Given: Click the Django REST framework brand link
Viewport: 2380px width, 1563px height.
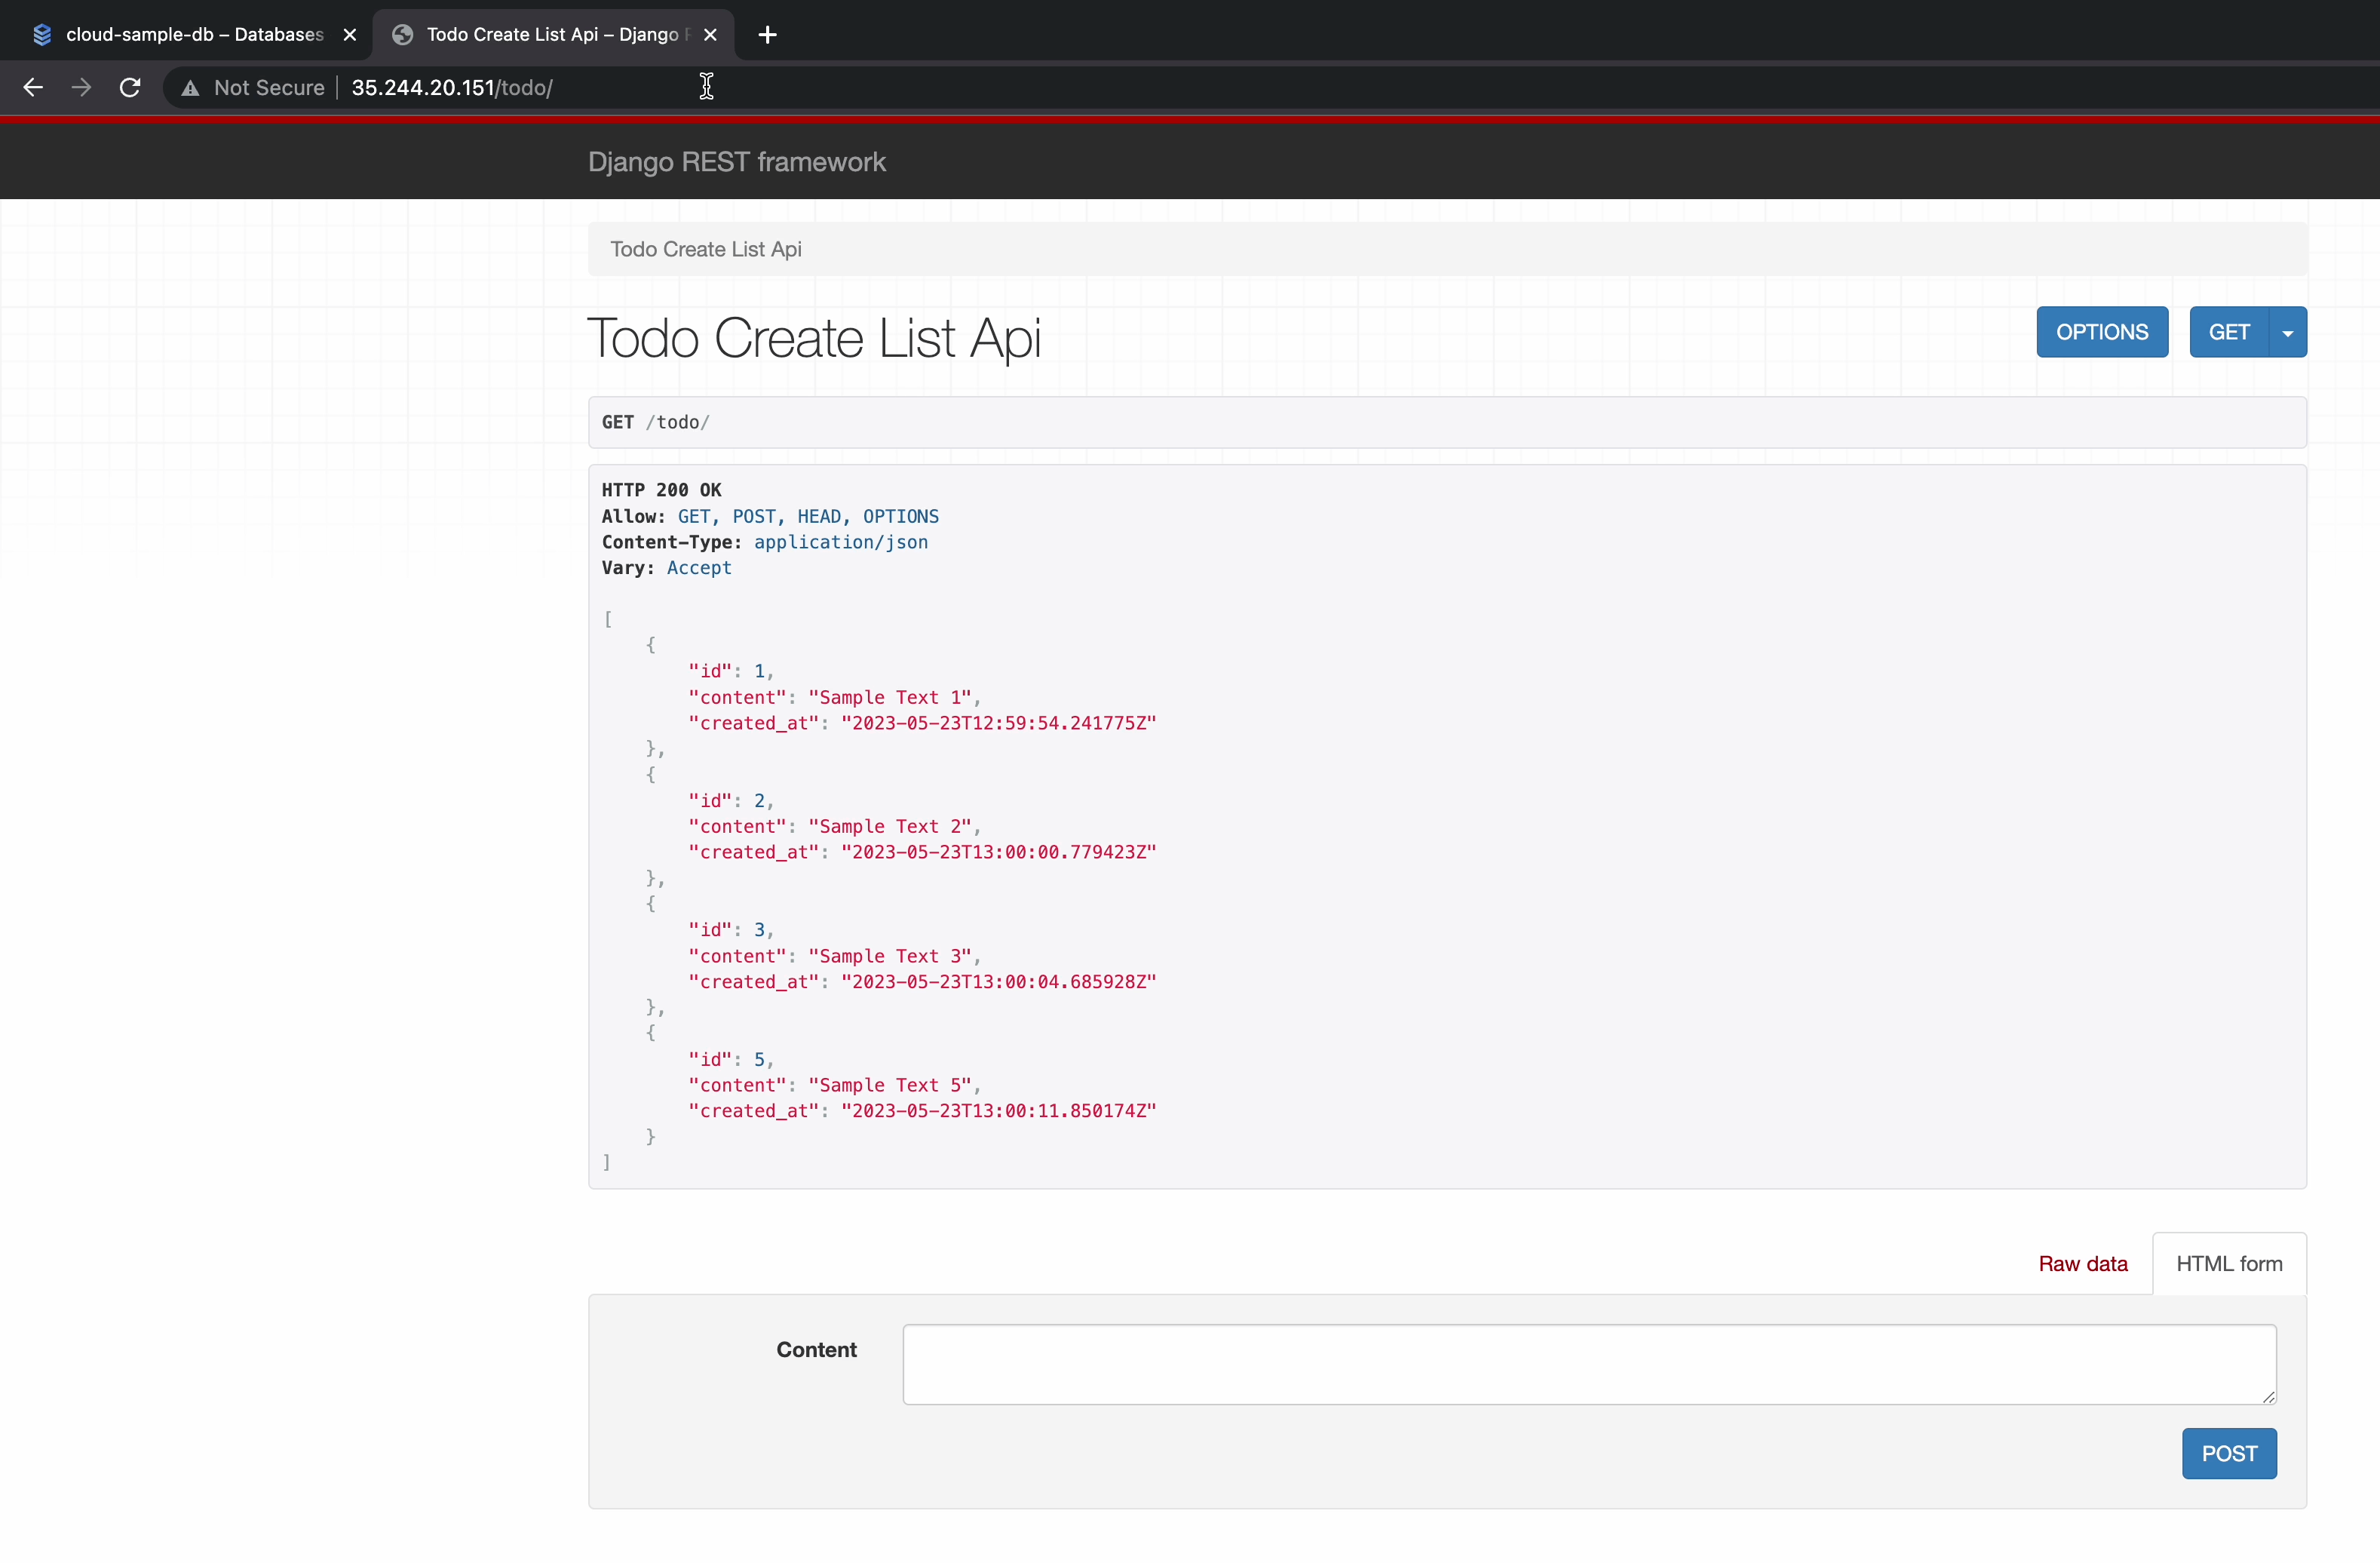Looking at the screenshot, I should coord(736,162).
